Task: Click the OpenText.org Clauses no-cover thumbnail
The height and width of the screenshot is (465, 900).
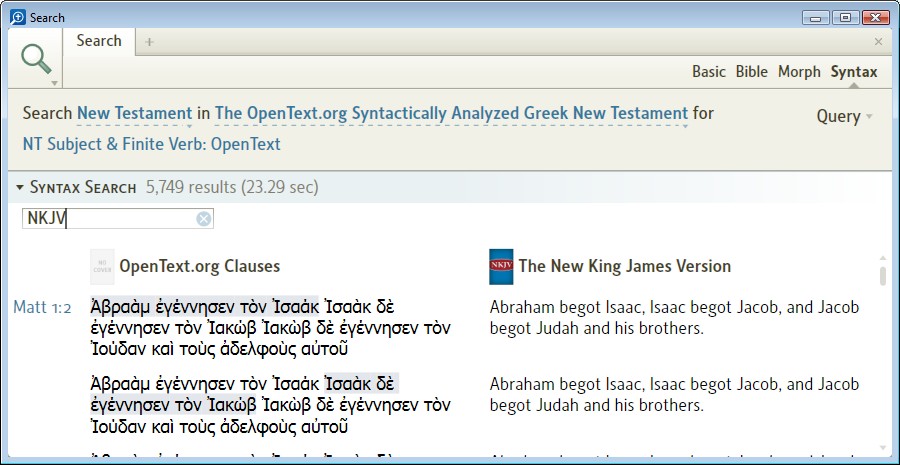Action: [102, 266]
